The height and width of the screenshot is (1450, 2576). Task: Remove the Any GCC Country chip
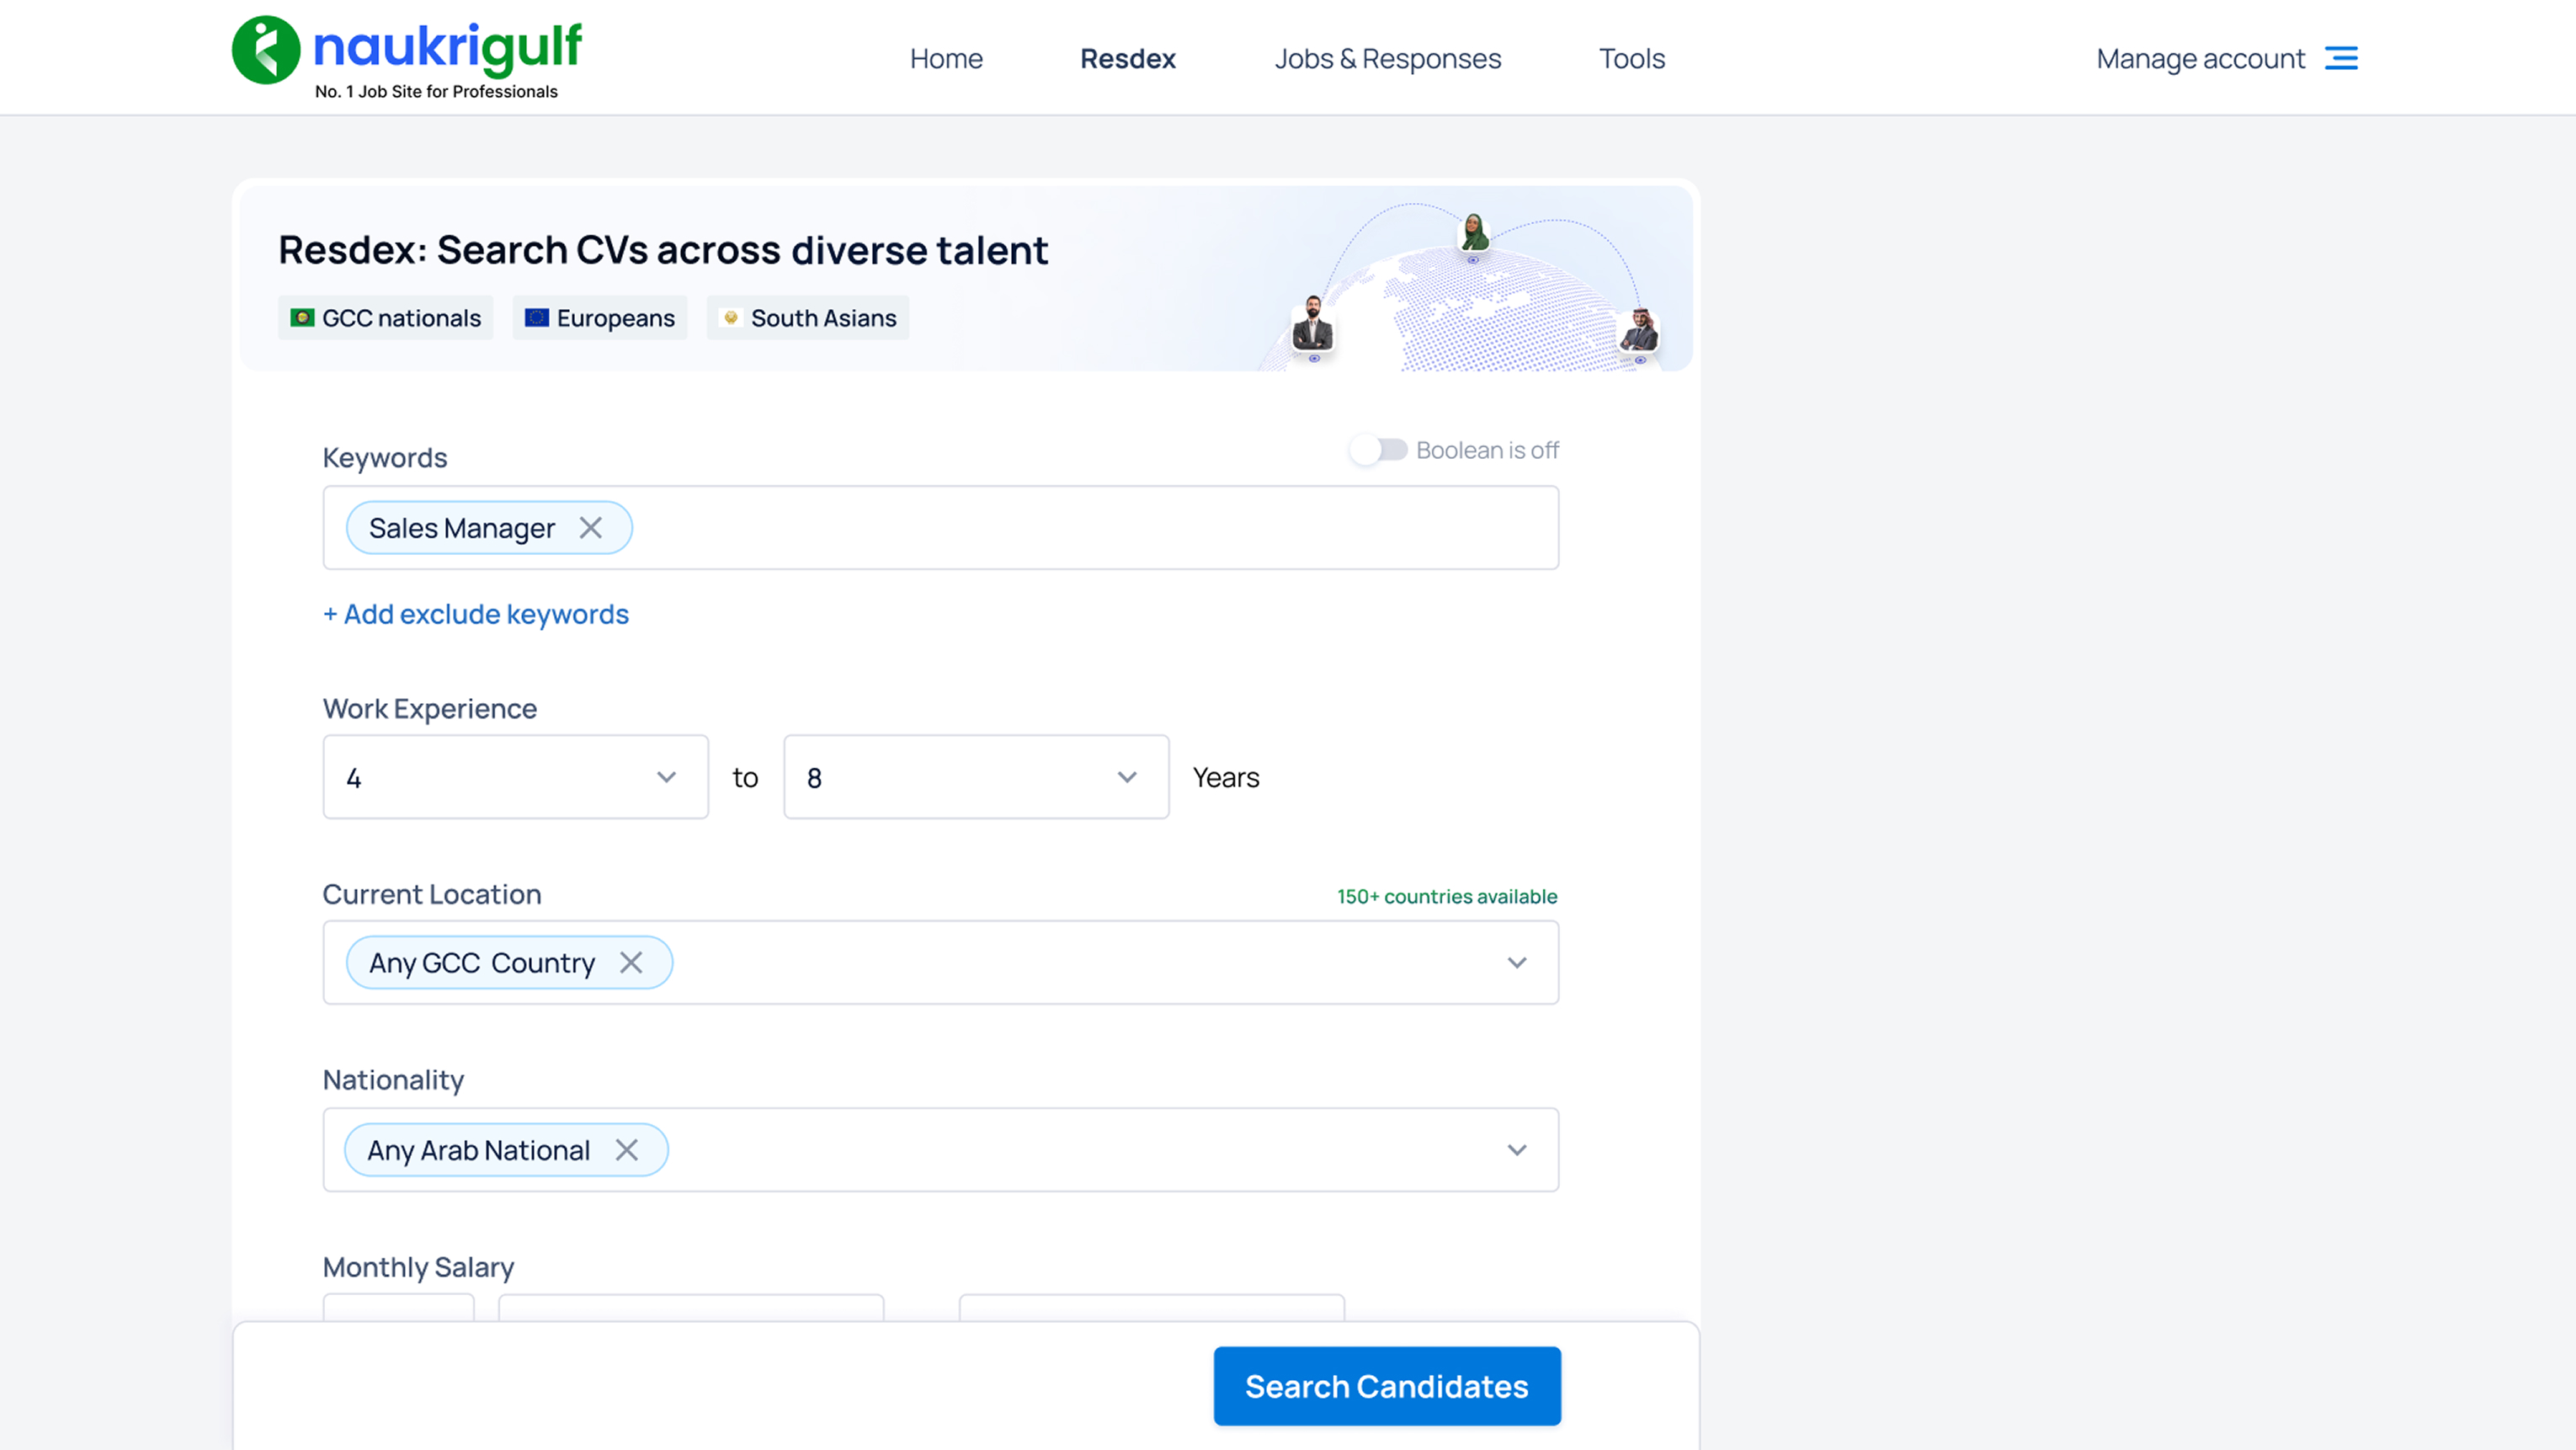631,962
